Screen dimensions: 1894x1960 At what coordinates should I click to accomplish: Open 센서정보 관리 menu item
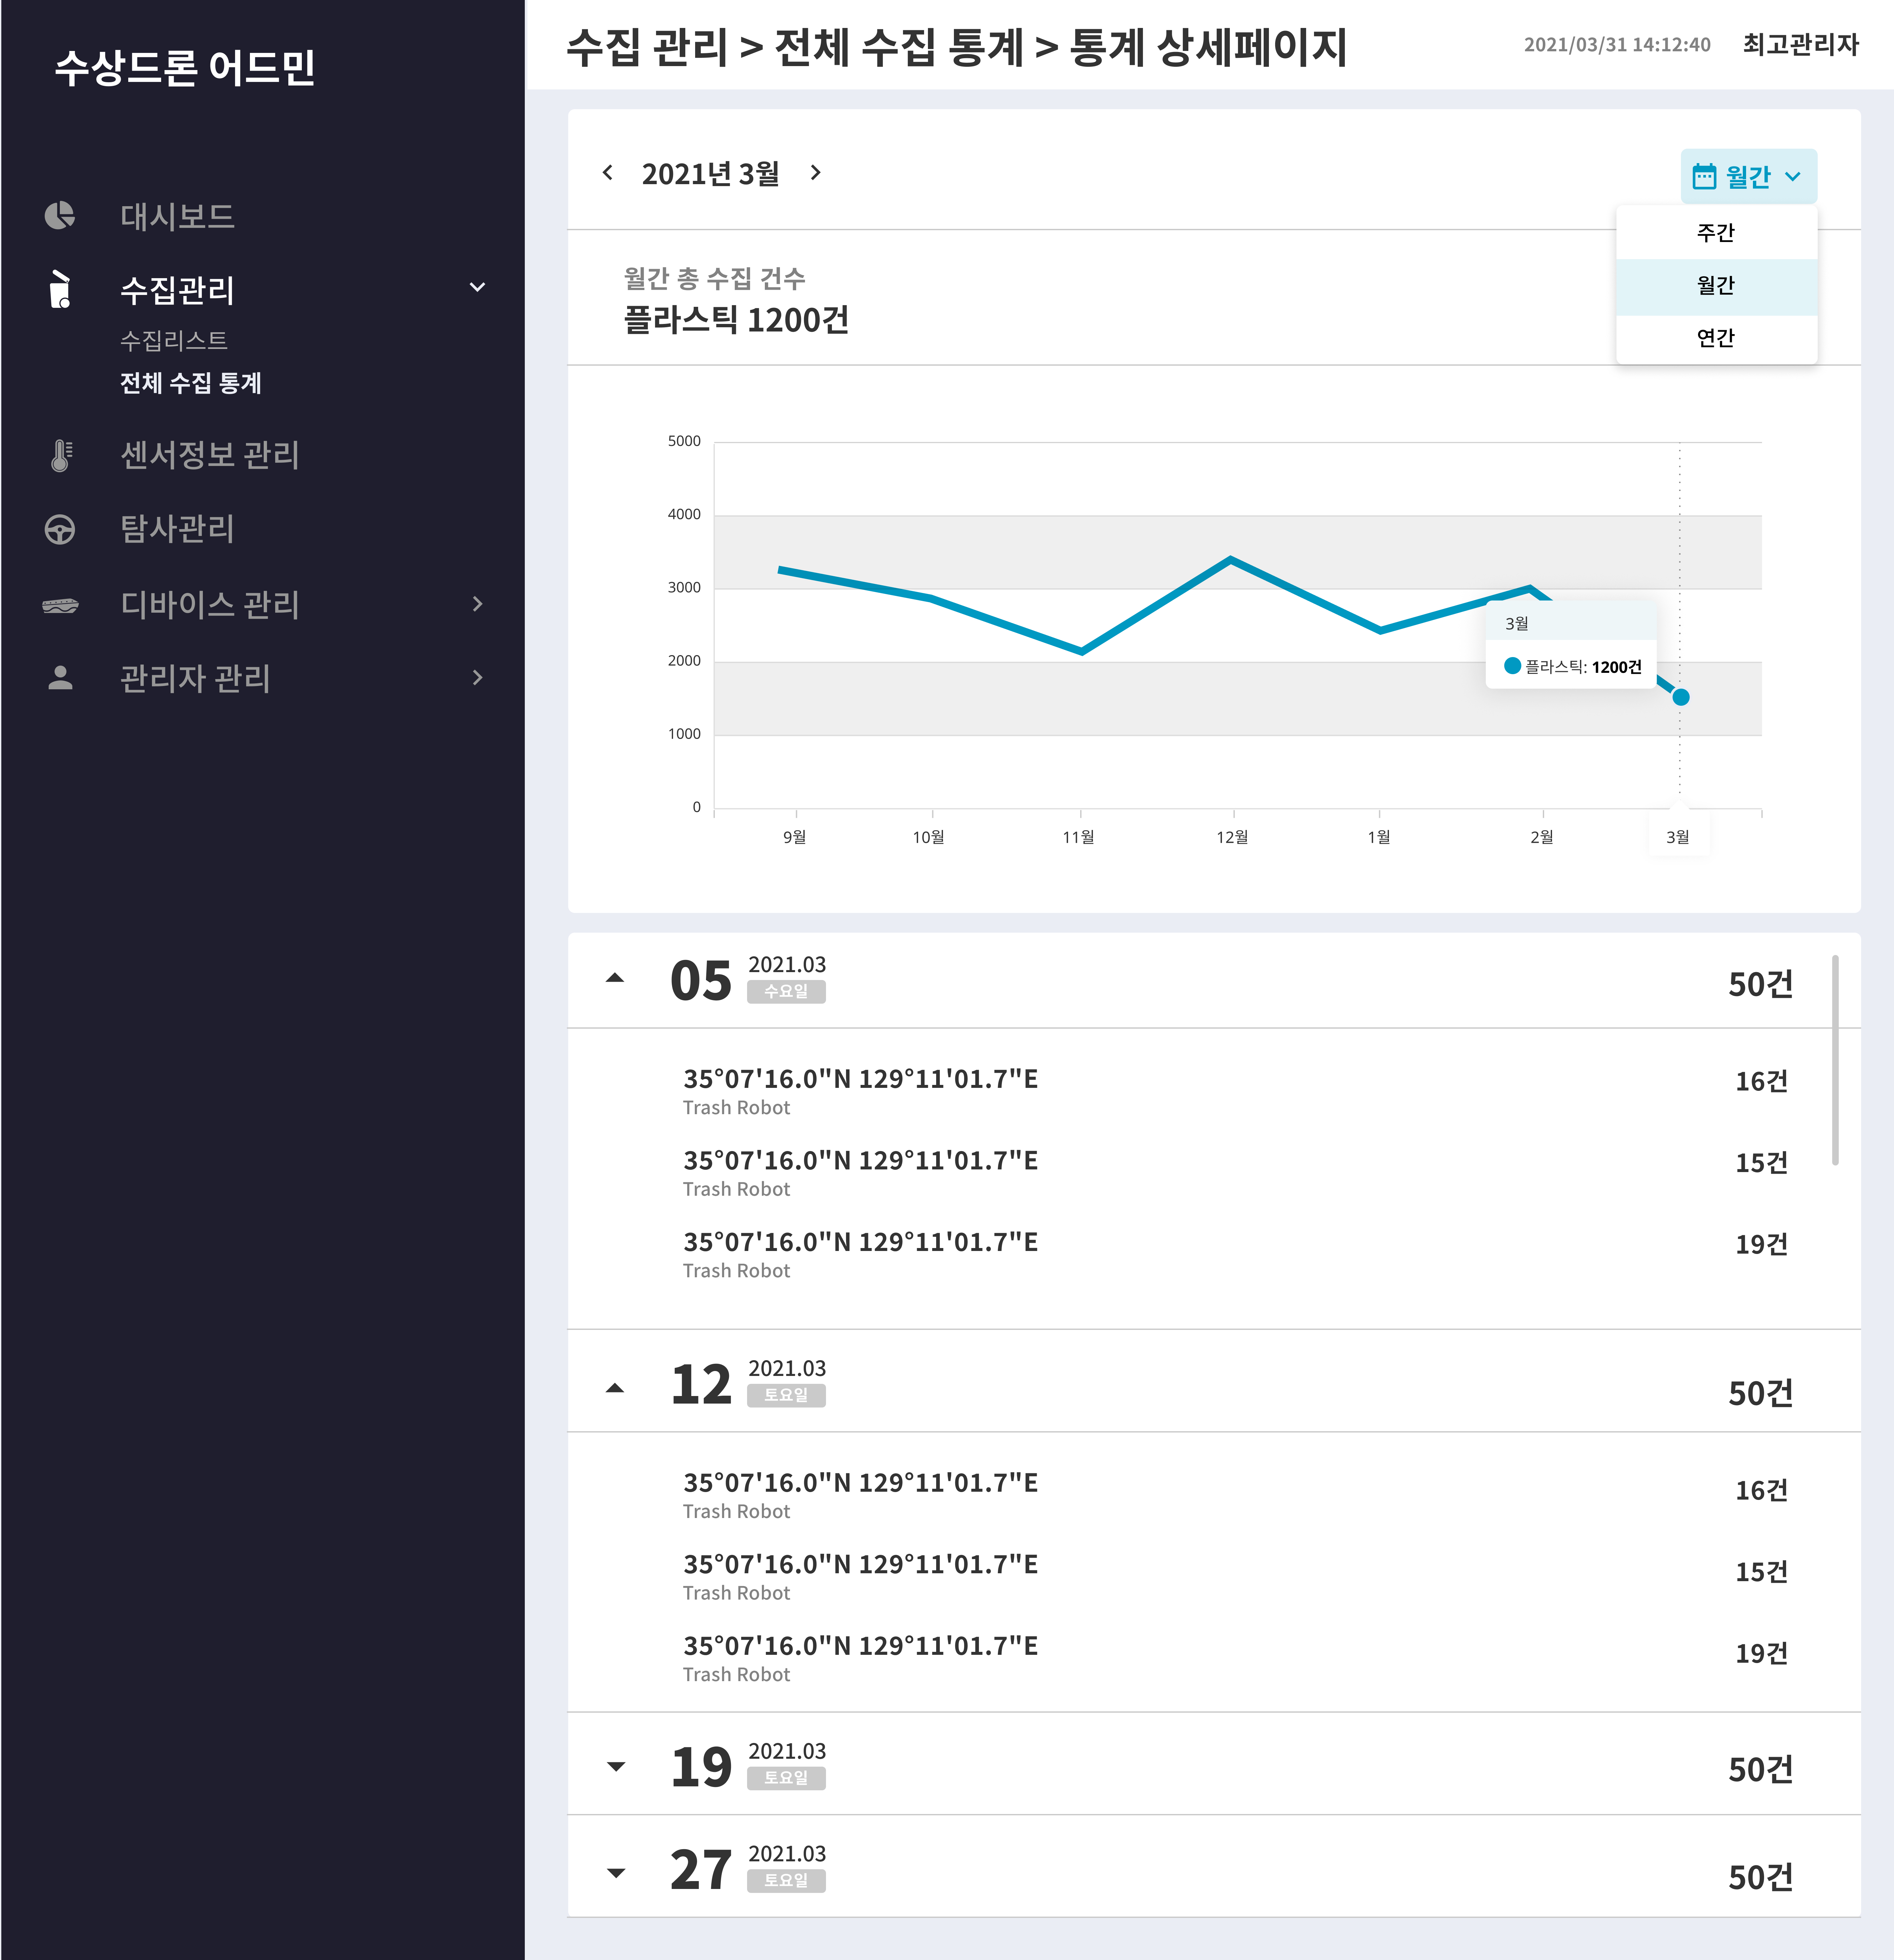coord(210,455)
